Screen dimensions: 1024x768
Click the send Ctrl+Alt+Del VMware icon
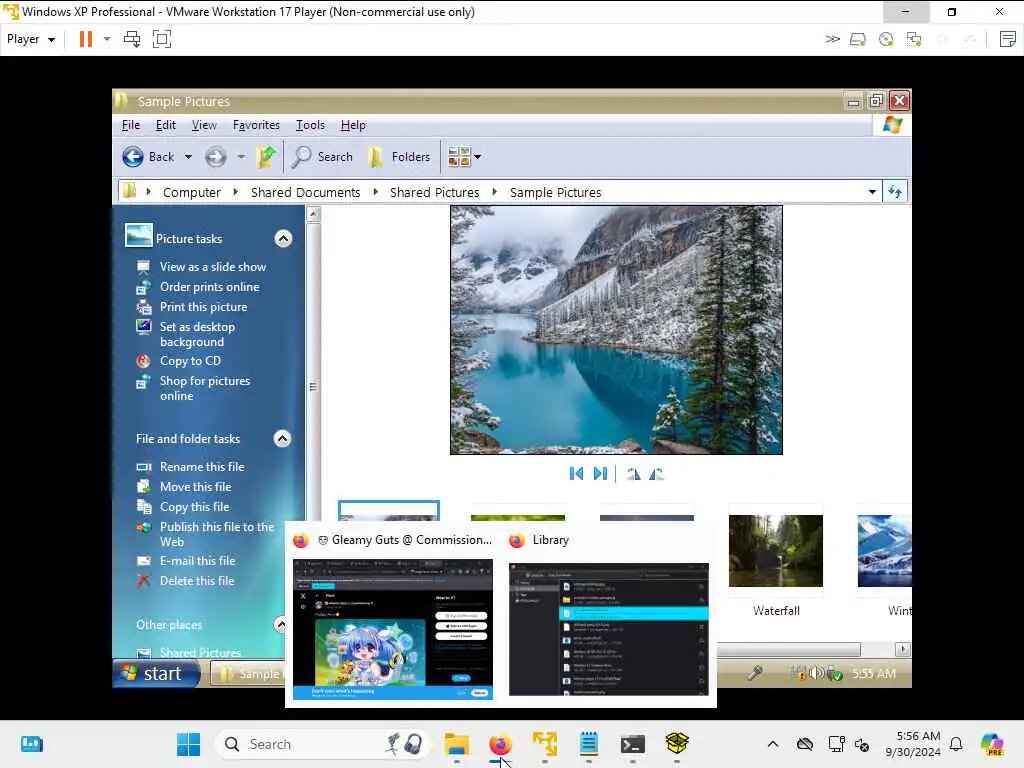coord(132,39)
